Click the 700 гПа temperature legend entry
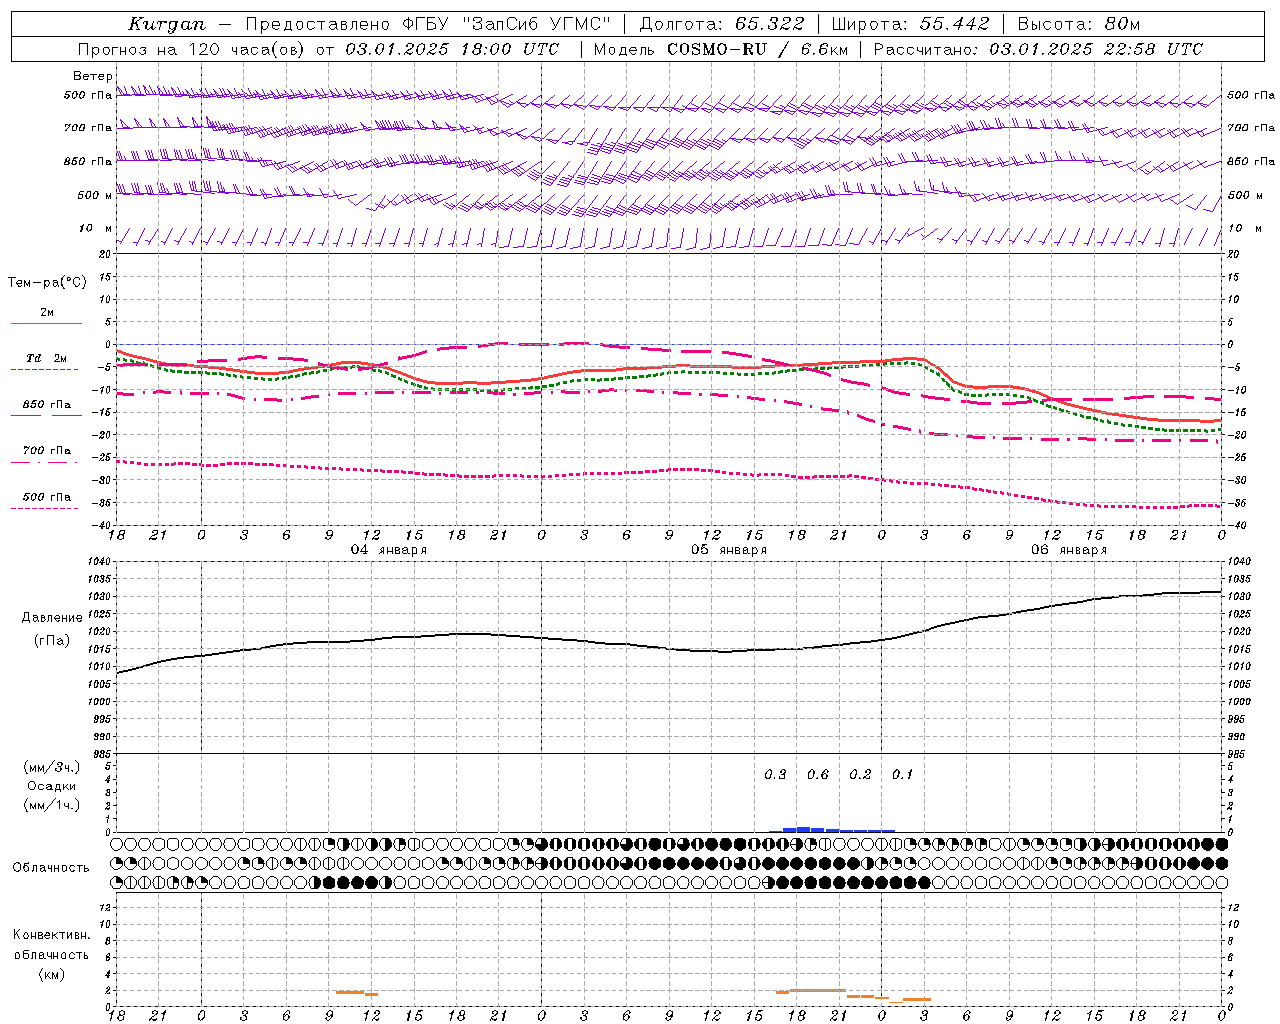Image resolution: width=1280 pixels, height=1024 pixels. point(47,451)
